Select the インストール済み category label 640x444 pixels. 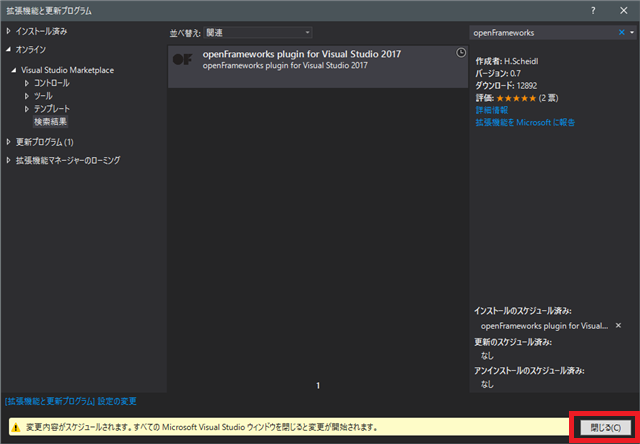(42, 31)
